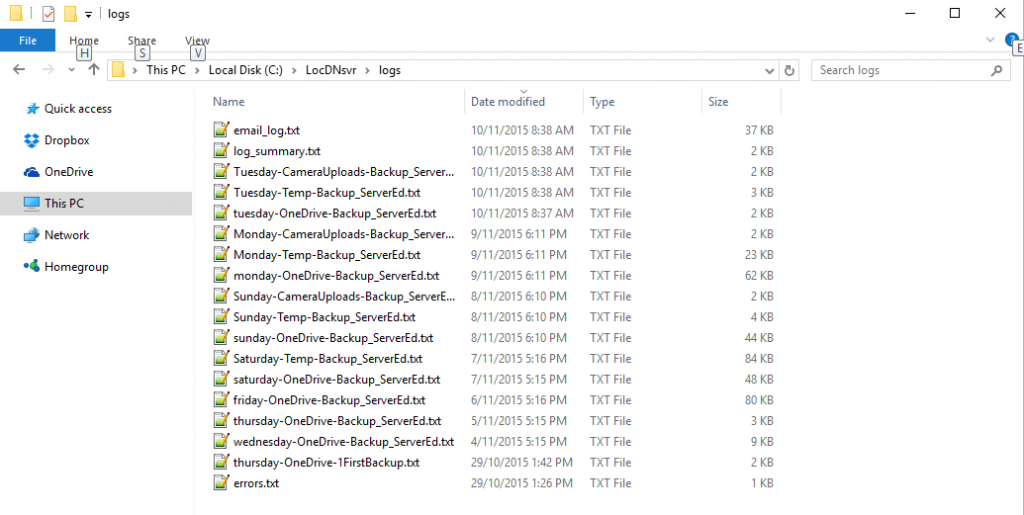Image resolution: width=1024 pixels, height=515 pixels.
Task: Open the recent locations dropdown arrow
Action: (x=71, y=70)
